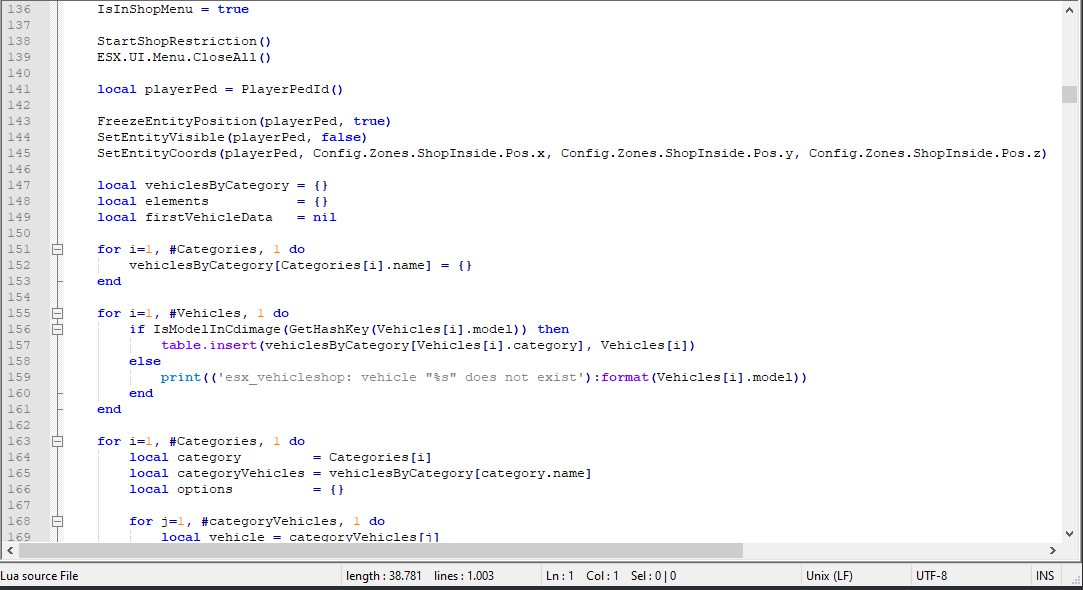Collapse the fold at line 163

[58, 441]
